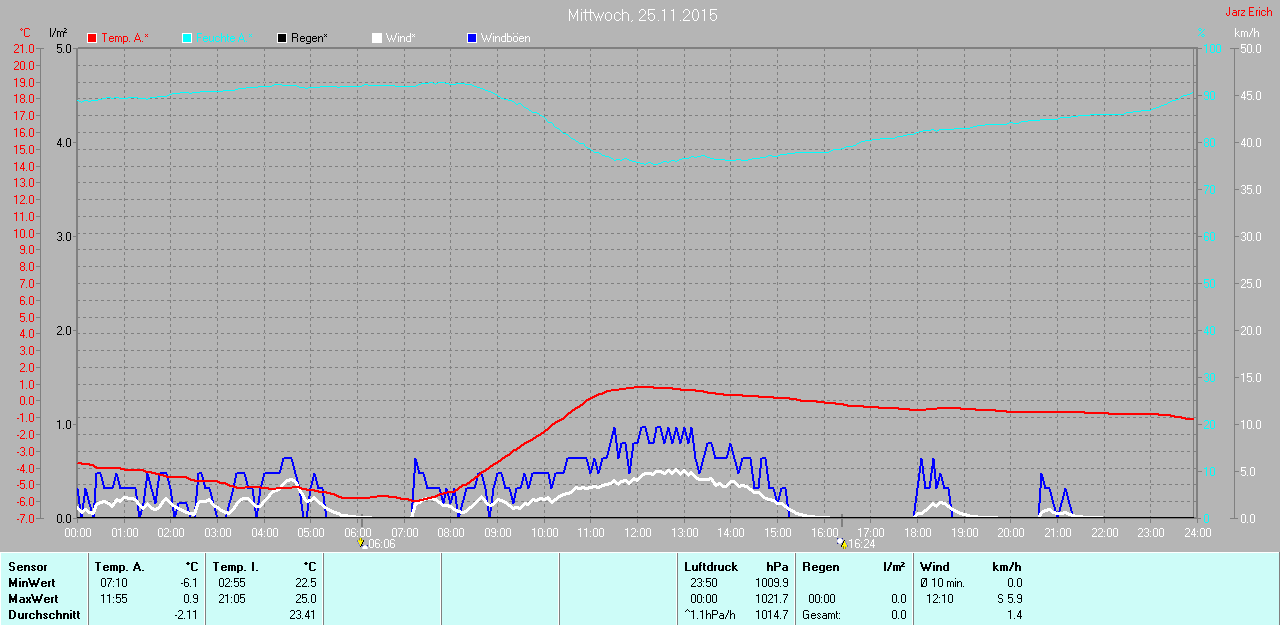Click the black Regen legend square
The height and width of the screenshot is (625, 1280).
[283, 38]
